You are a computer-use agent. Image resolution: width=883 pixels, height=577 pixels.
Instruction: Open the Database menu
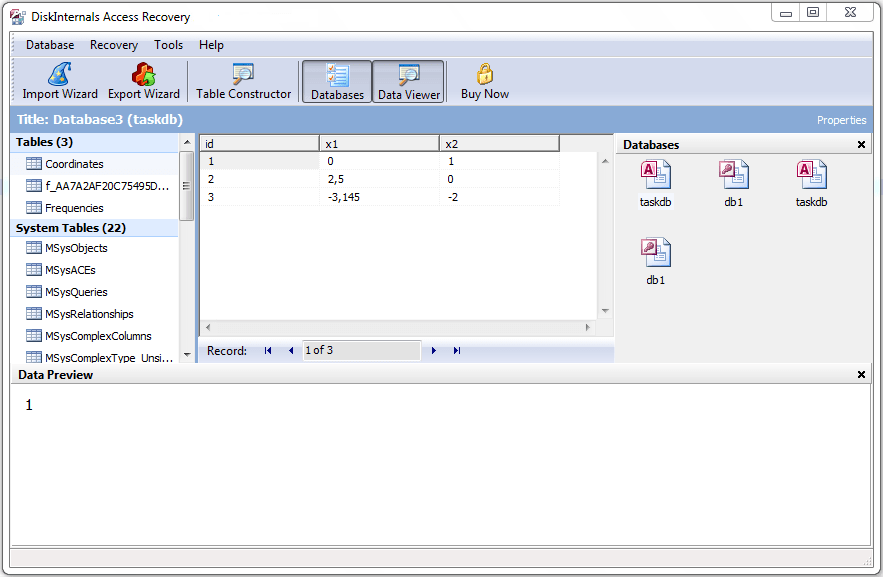pos(49,45)
